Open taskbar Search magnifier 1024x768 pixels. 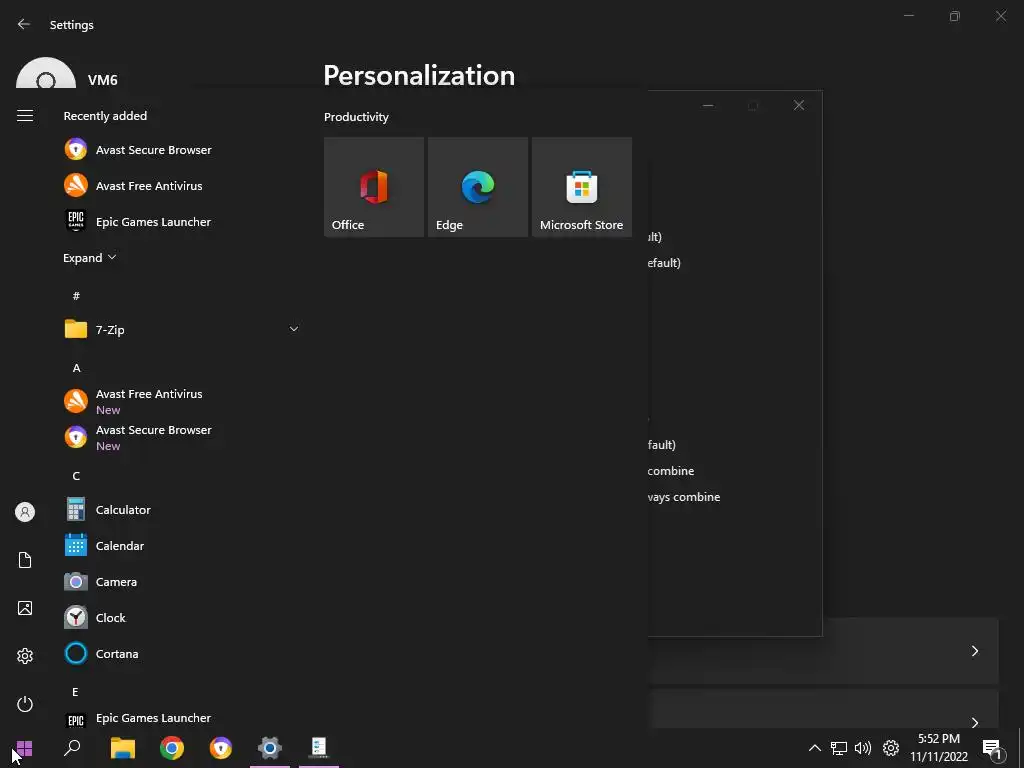pyautogui.click(x=72, y=748)
